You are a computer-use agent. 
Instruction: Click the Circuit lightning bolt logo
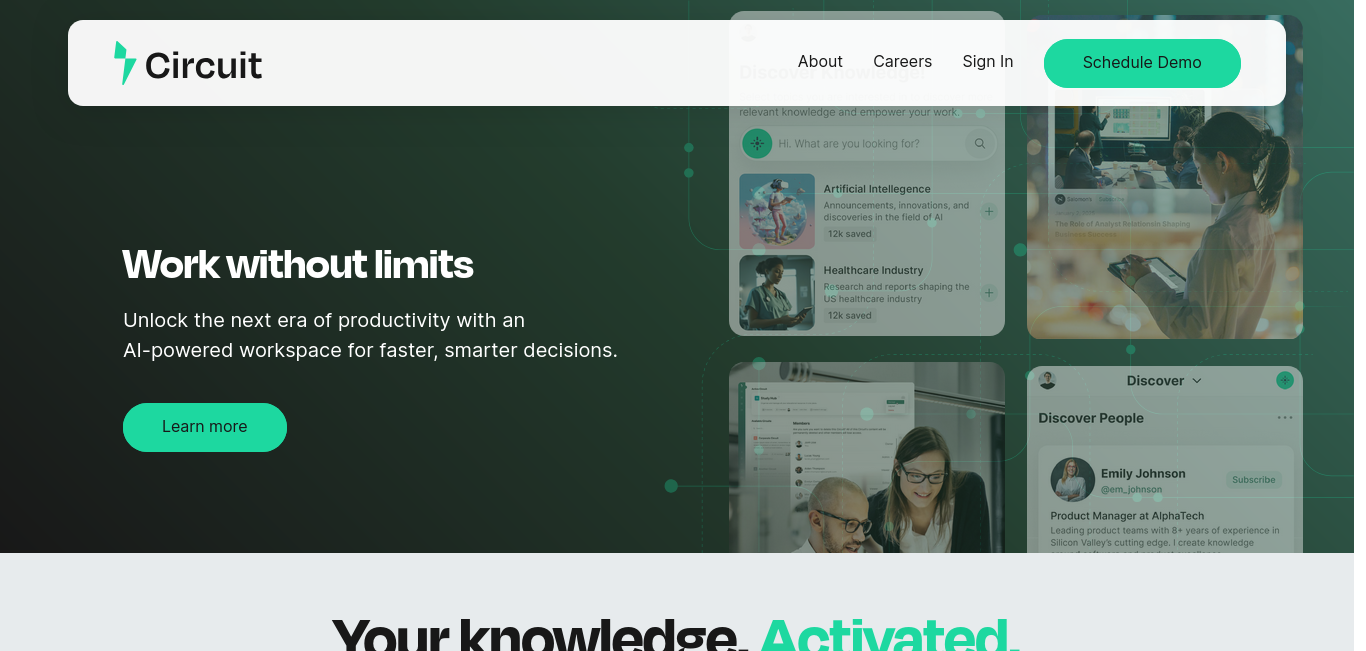(x=125, y=63)
